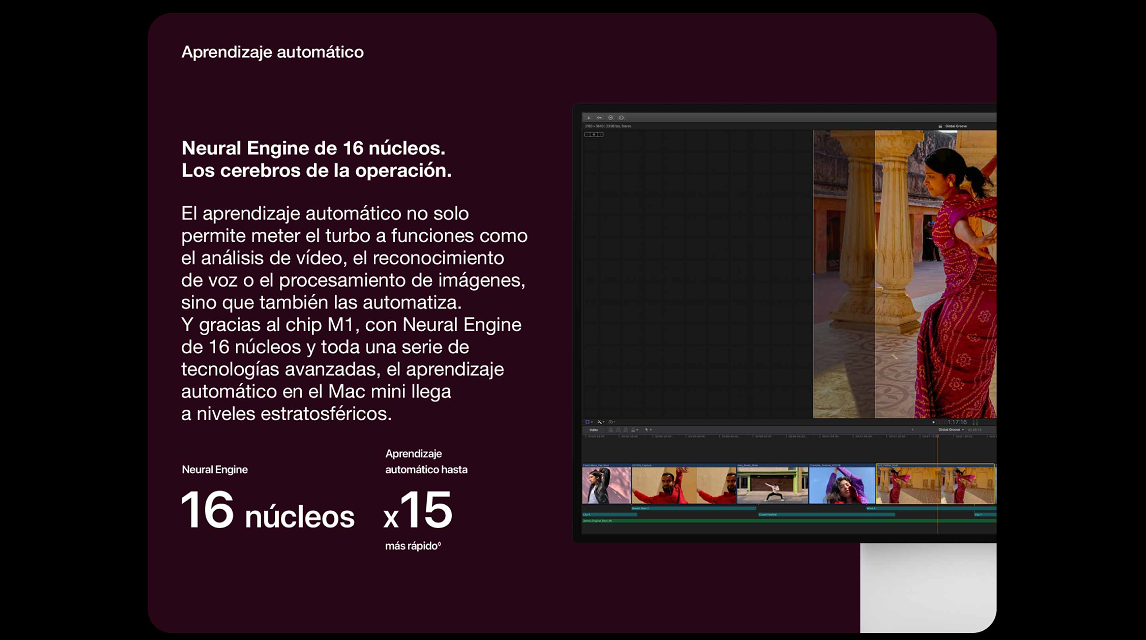This screenshot has height=640, width=1146.
Task: Open the clip appearance menu in timeline
Action: (x=588, y=422)
